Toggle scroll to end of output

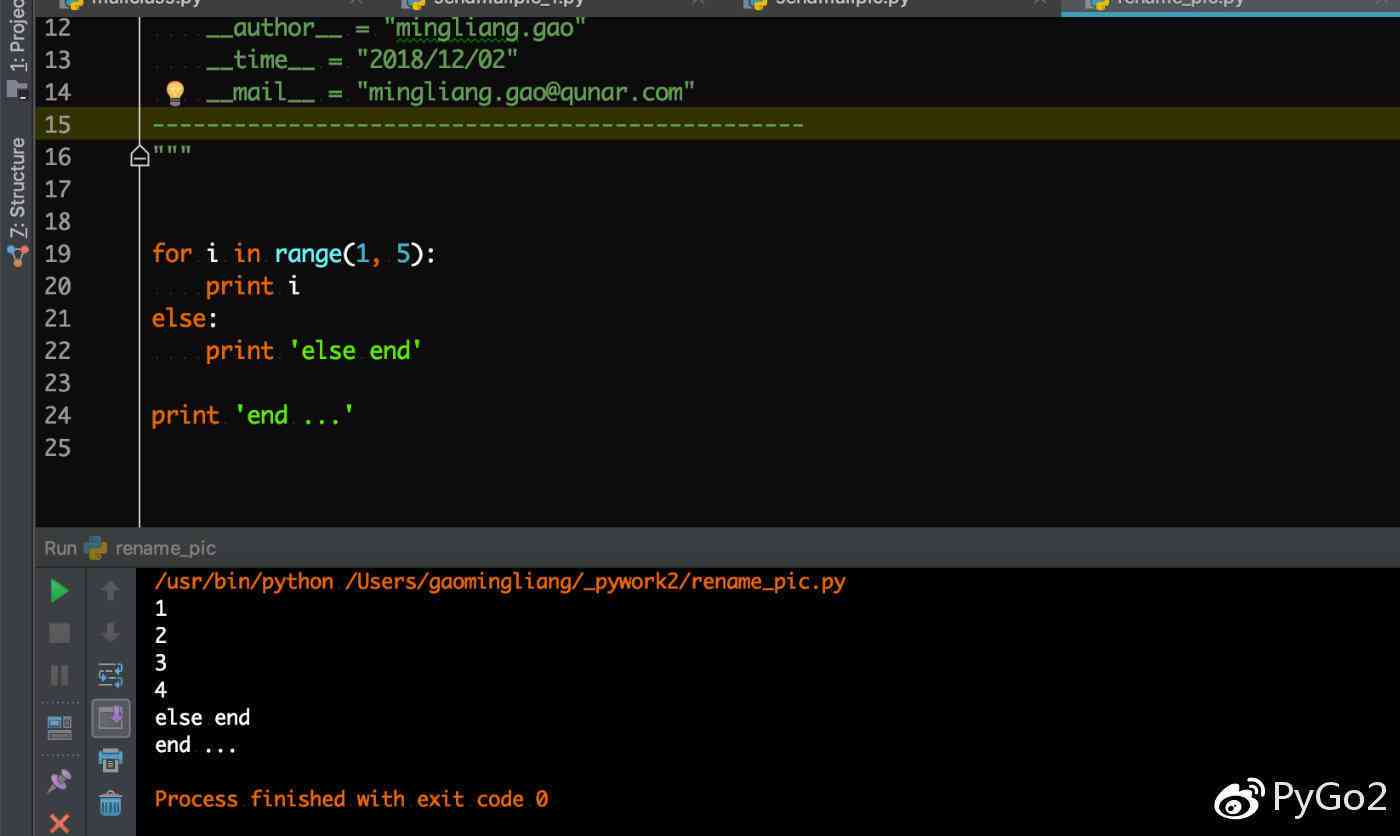tap(110, 717)
